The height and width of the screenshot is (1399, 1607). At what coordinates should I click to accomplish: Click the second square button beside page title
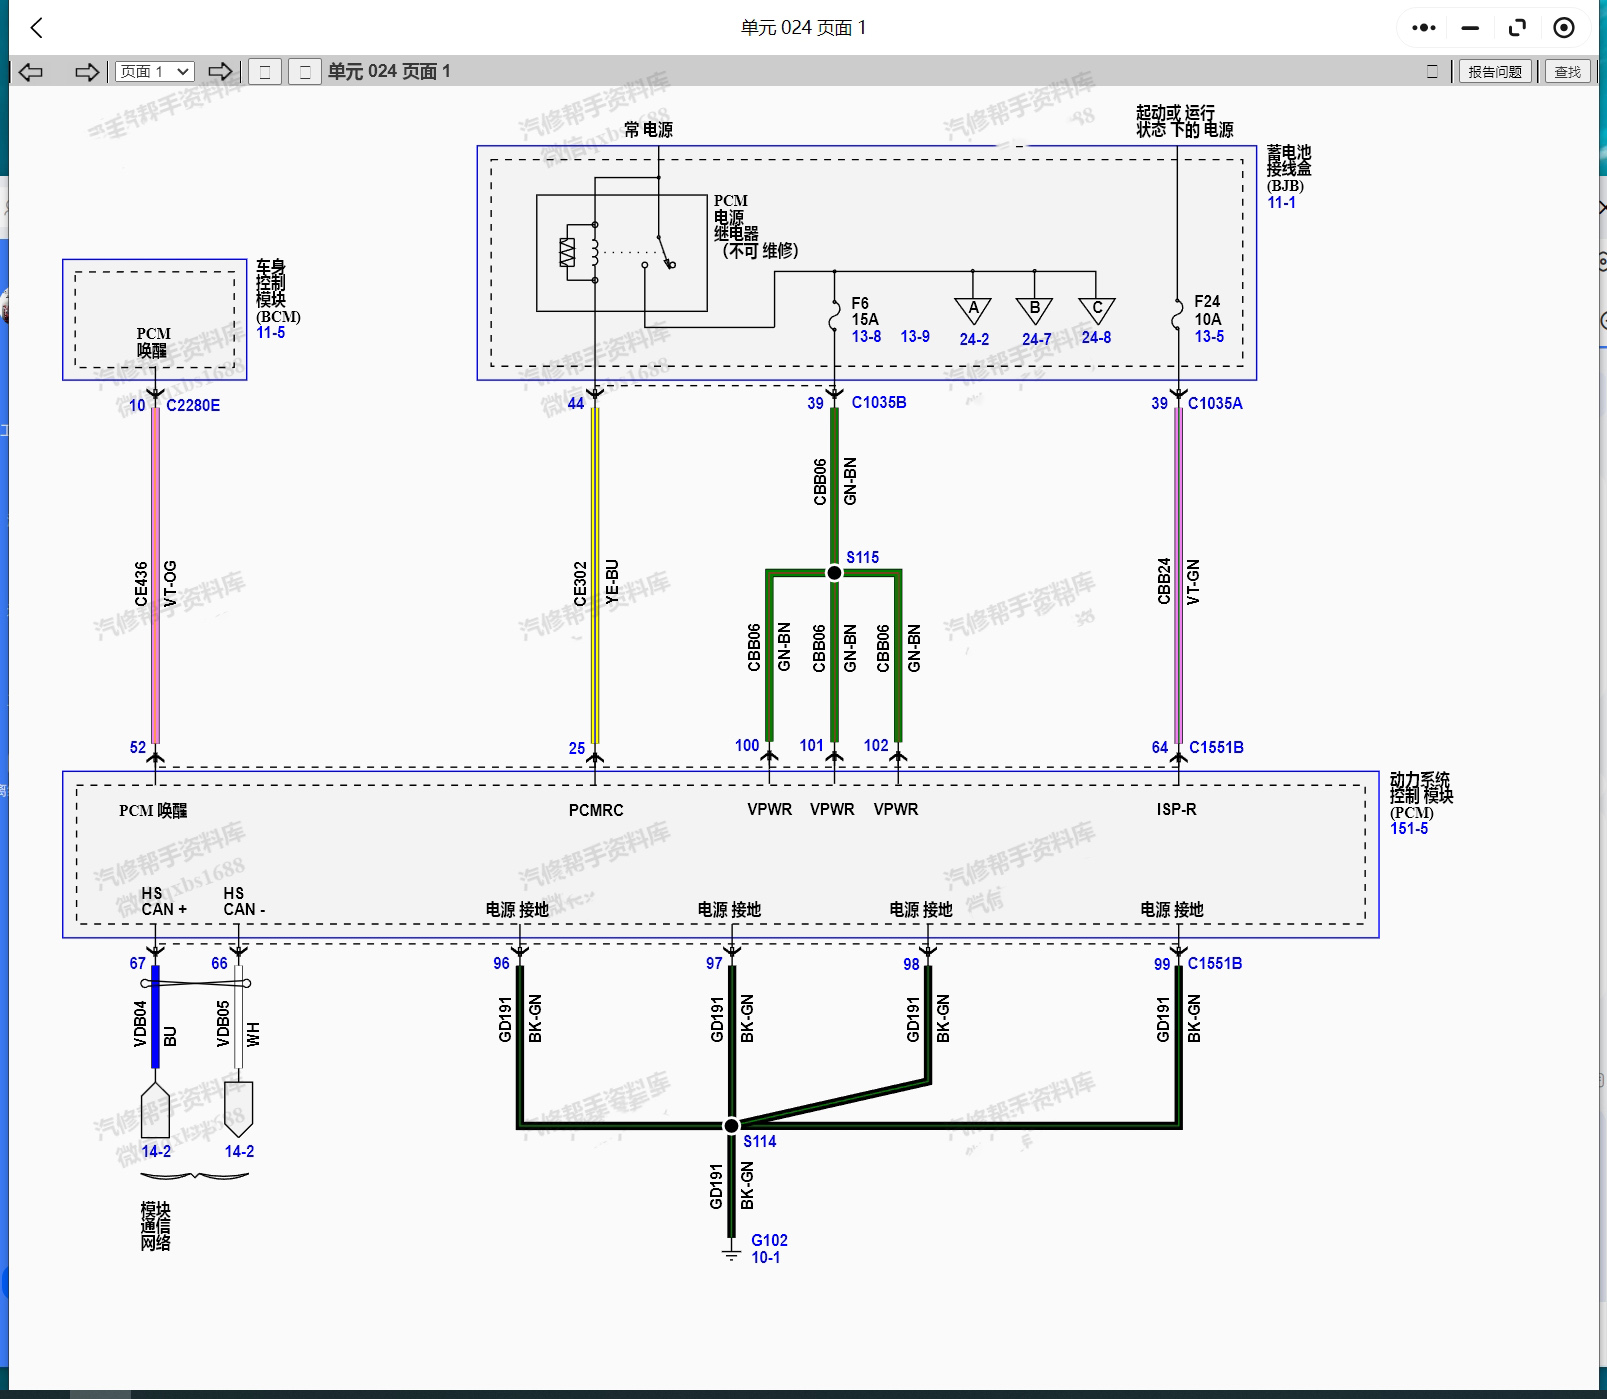(305, 72)
